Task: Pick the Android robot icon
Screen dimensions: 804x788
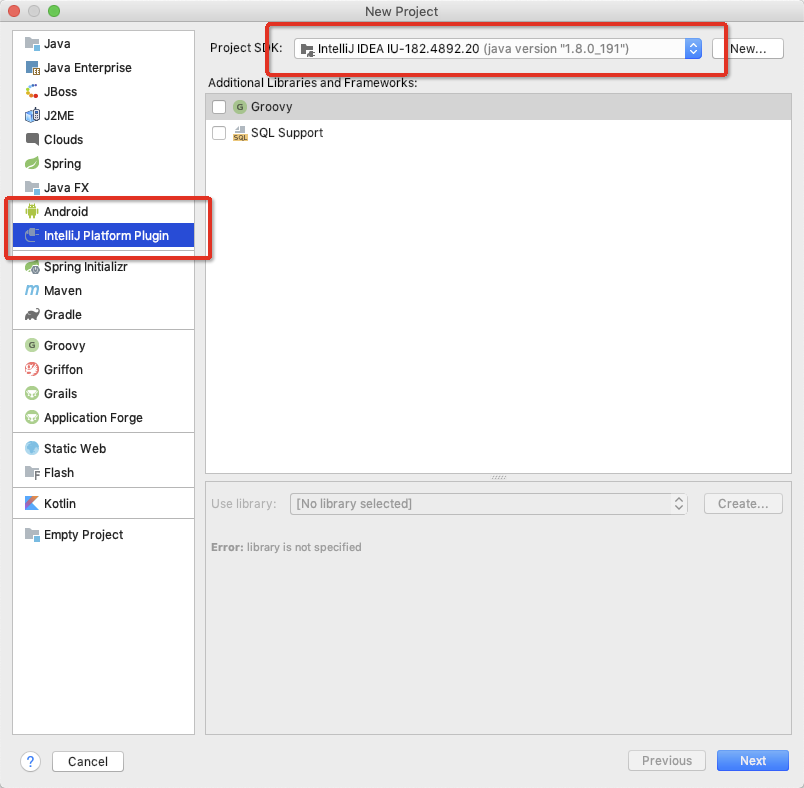Action: pos(32,211)
